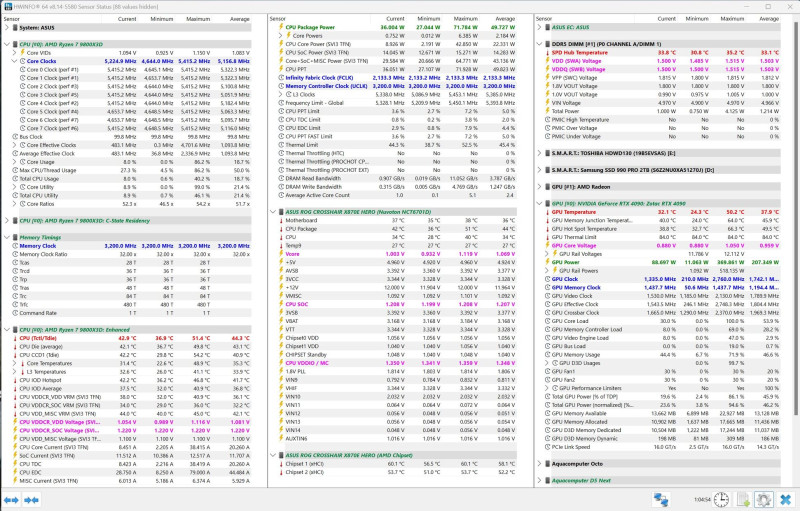Select the Command Rate row
This screenshot has height=511, width=800.
click(x=132, y=313)
